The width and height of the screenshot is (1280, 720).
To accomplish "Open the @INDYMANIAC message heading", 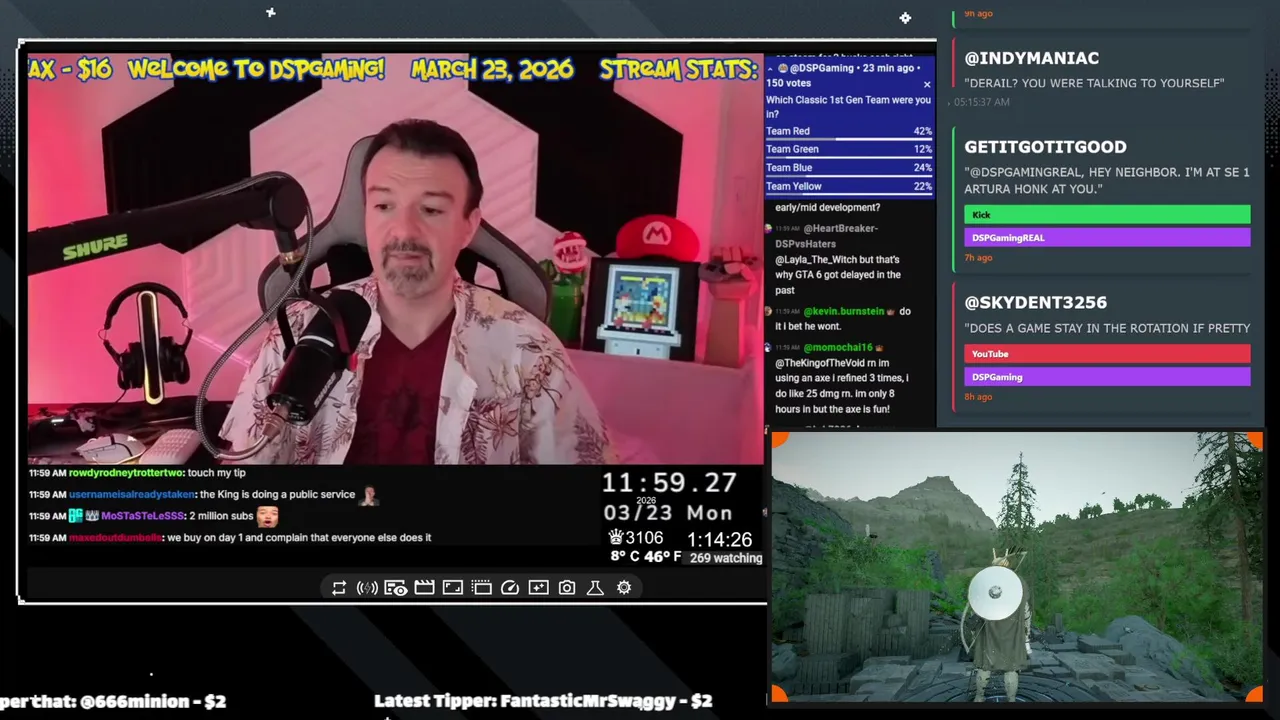I will (1031, 58).
